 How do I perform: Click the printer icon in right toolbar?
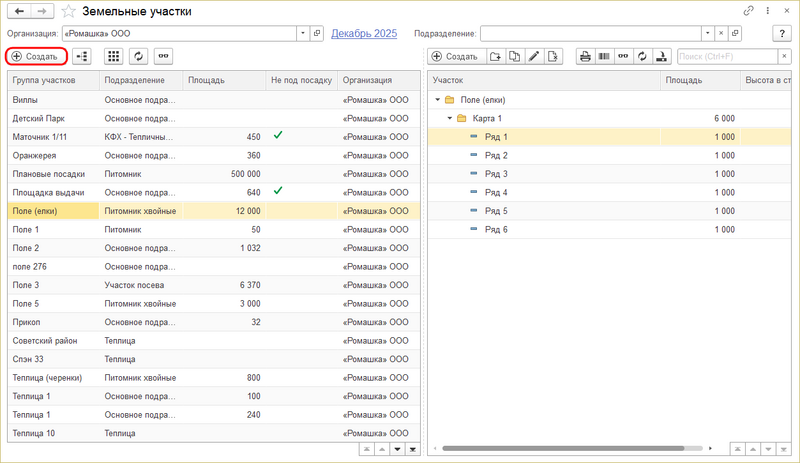[x=585, y=57]
